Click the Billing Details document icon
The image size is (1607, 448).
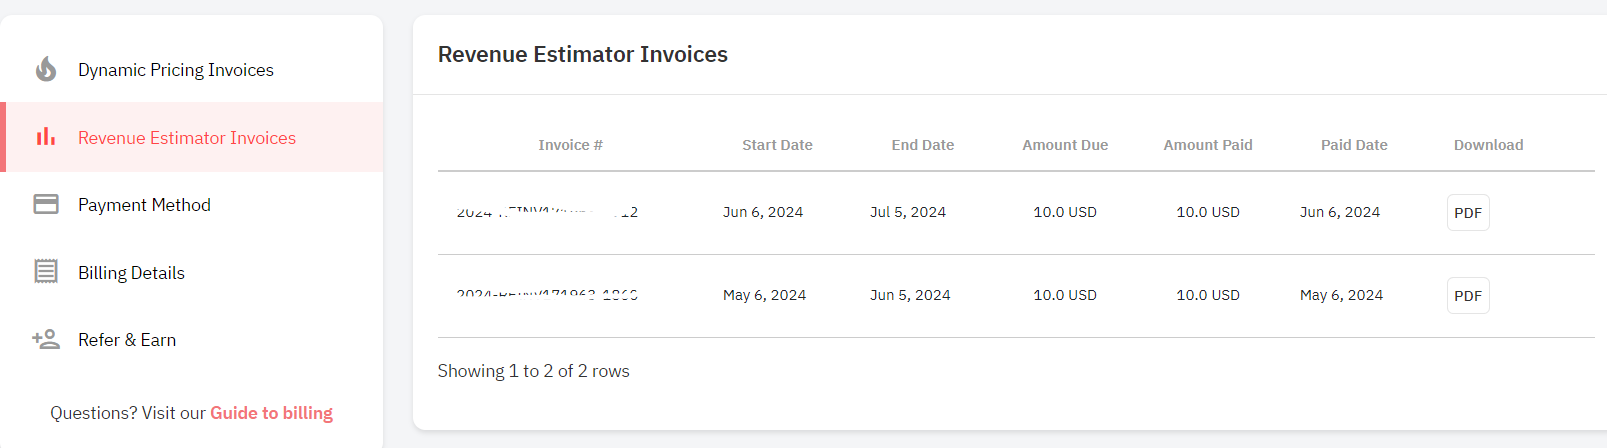point(46,272)
